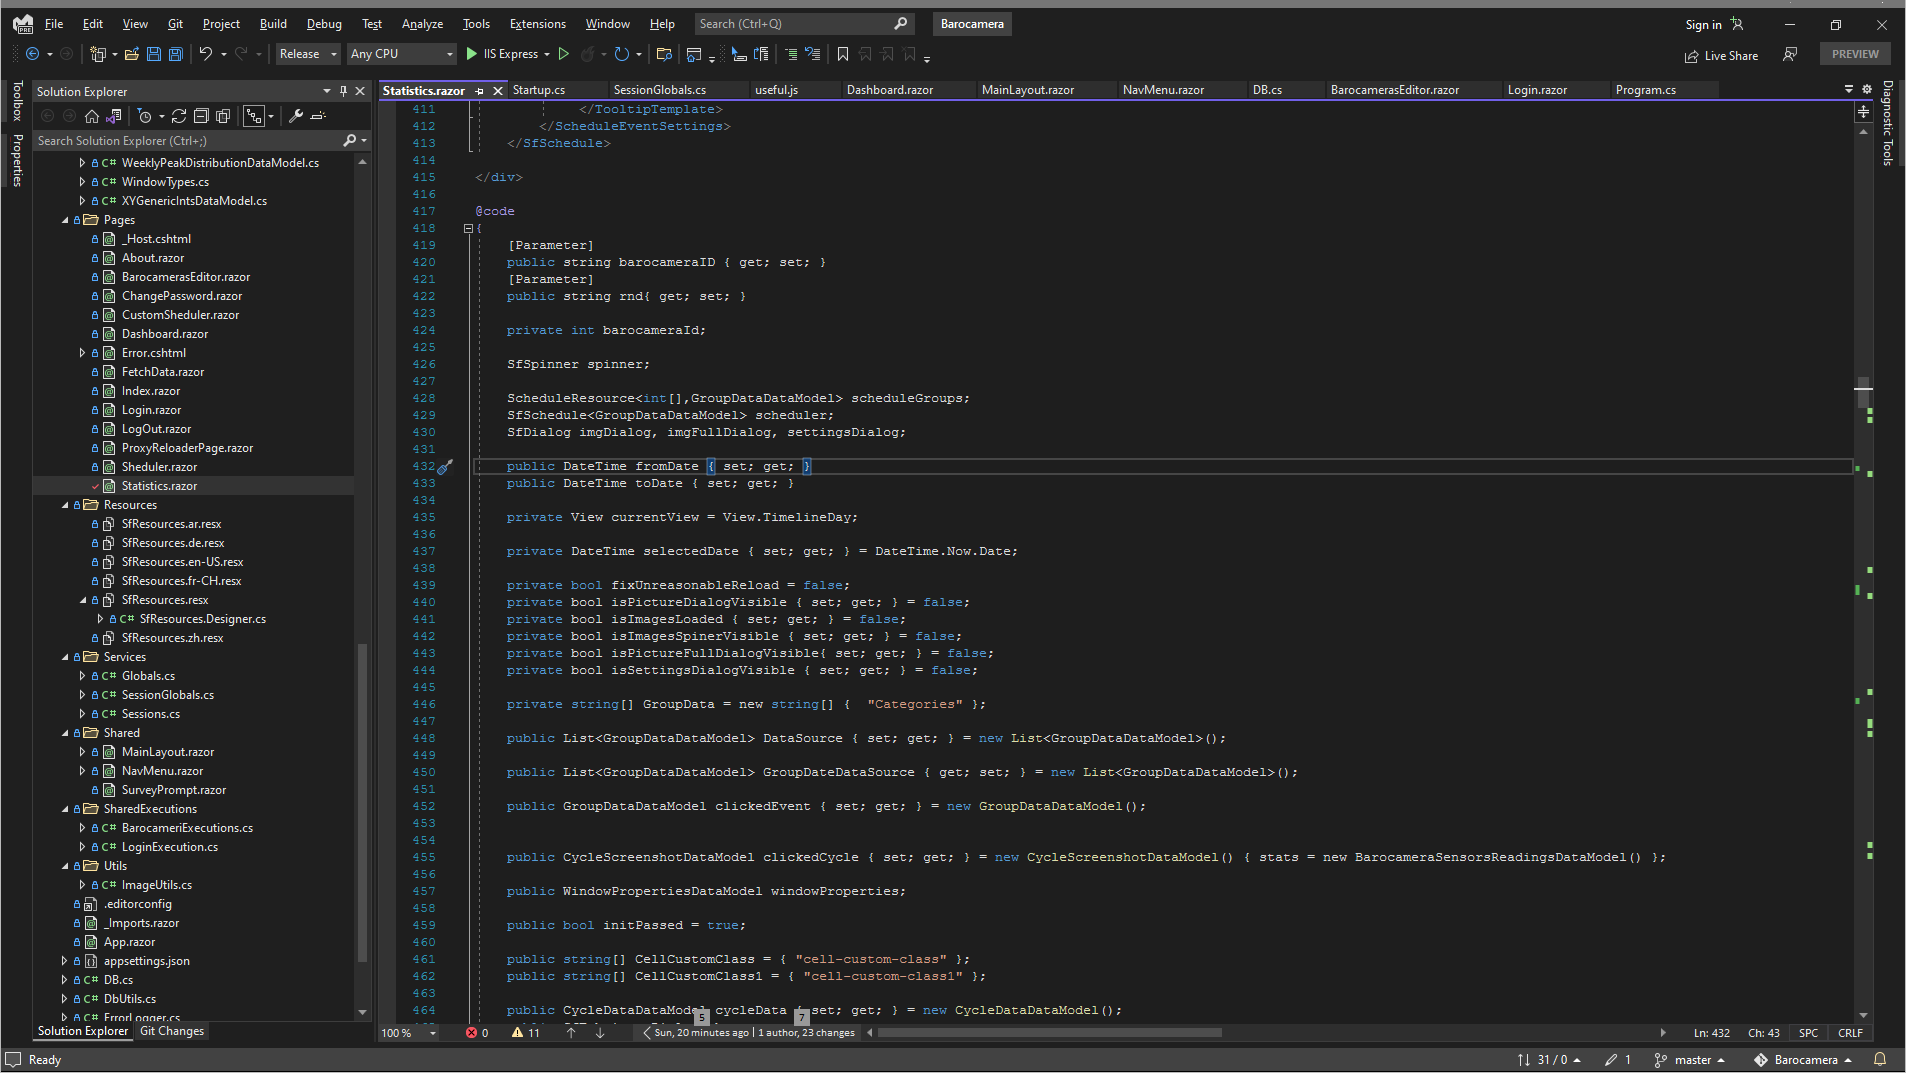Open the notifications bell in status bar
Viewport: 1906px width, 1073px height.
[1880, 1059]
